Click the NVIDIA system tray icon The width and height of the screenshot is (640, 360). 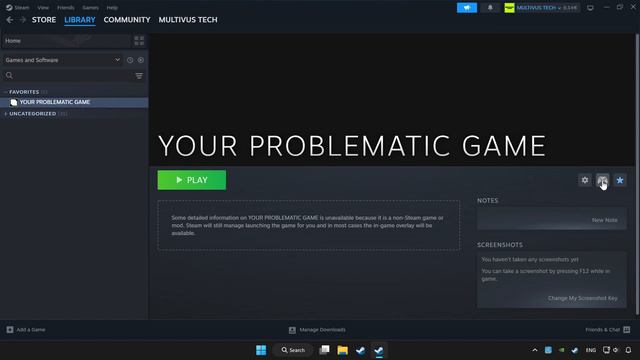pos(562,350)
